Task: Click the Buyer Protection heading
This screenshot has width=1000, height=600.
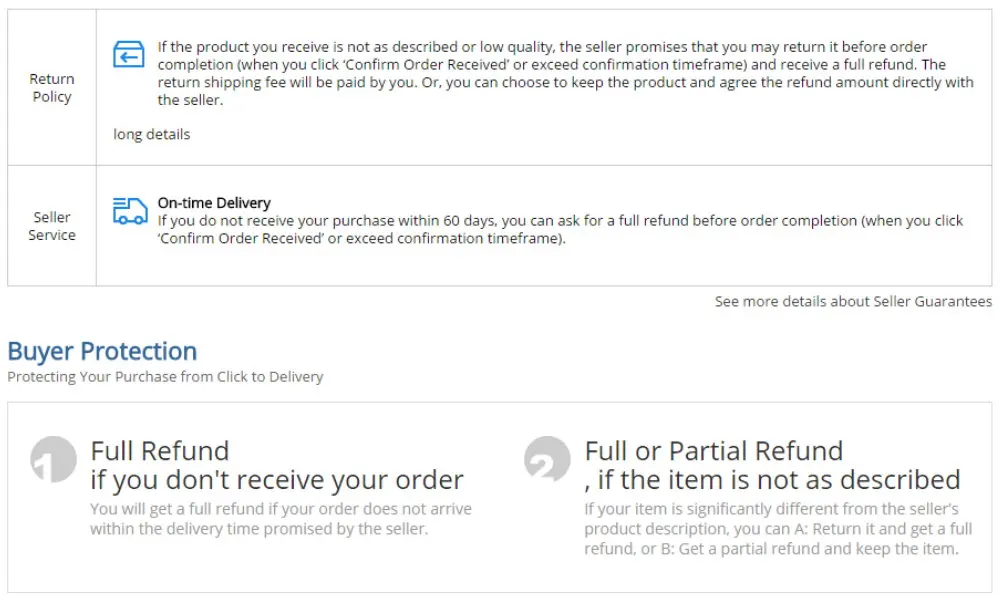Action: tap(102, 351)
